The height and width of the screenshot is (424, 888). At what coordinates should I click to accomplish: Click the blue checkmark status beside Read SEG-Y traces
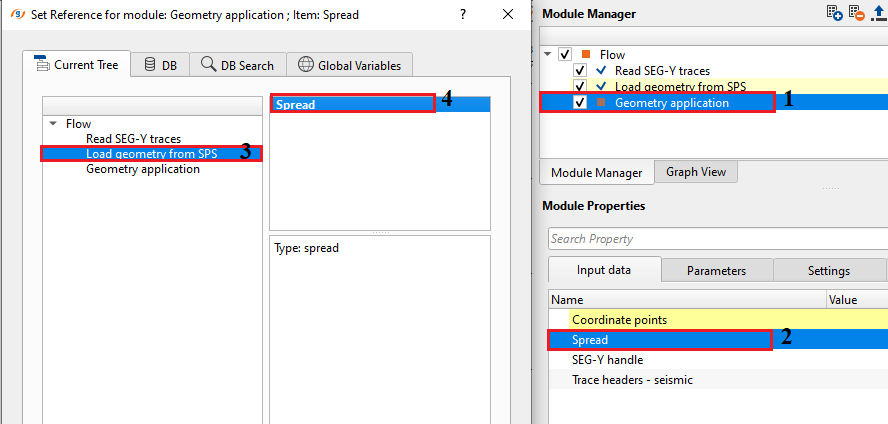pyautogui.click(x=601, y=71)
